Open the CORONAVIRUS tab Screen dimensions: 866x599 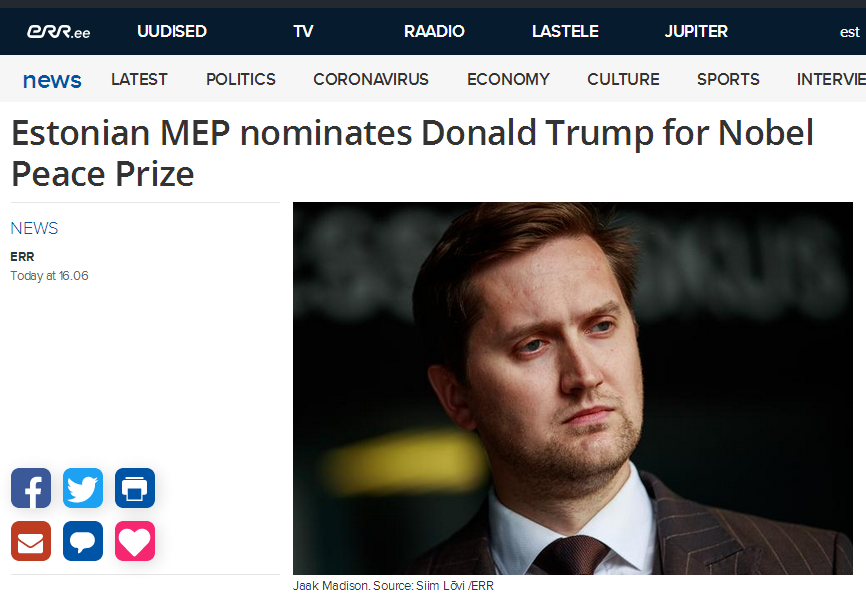click(x=371, y=80)
